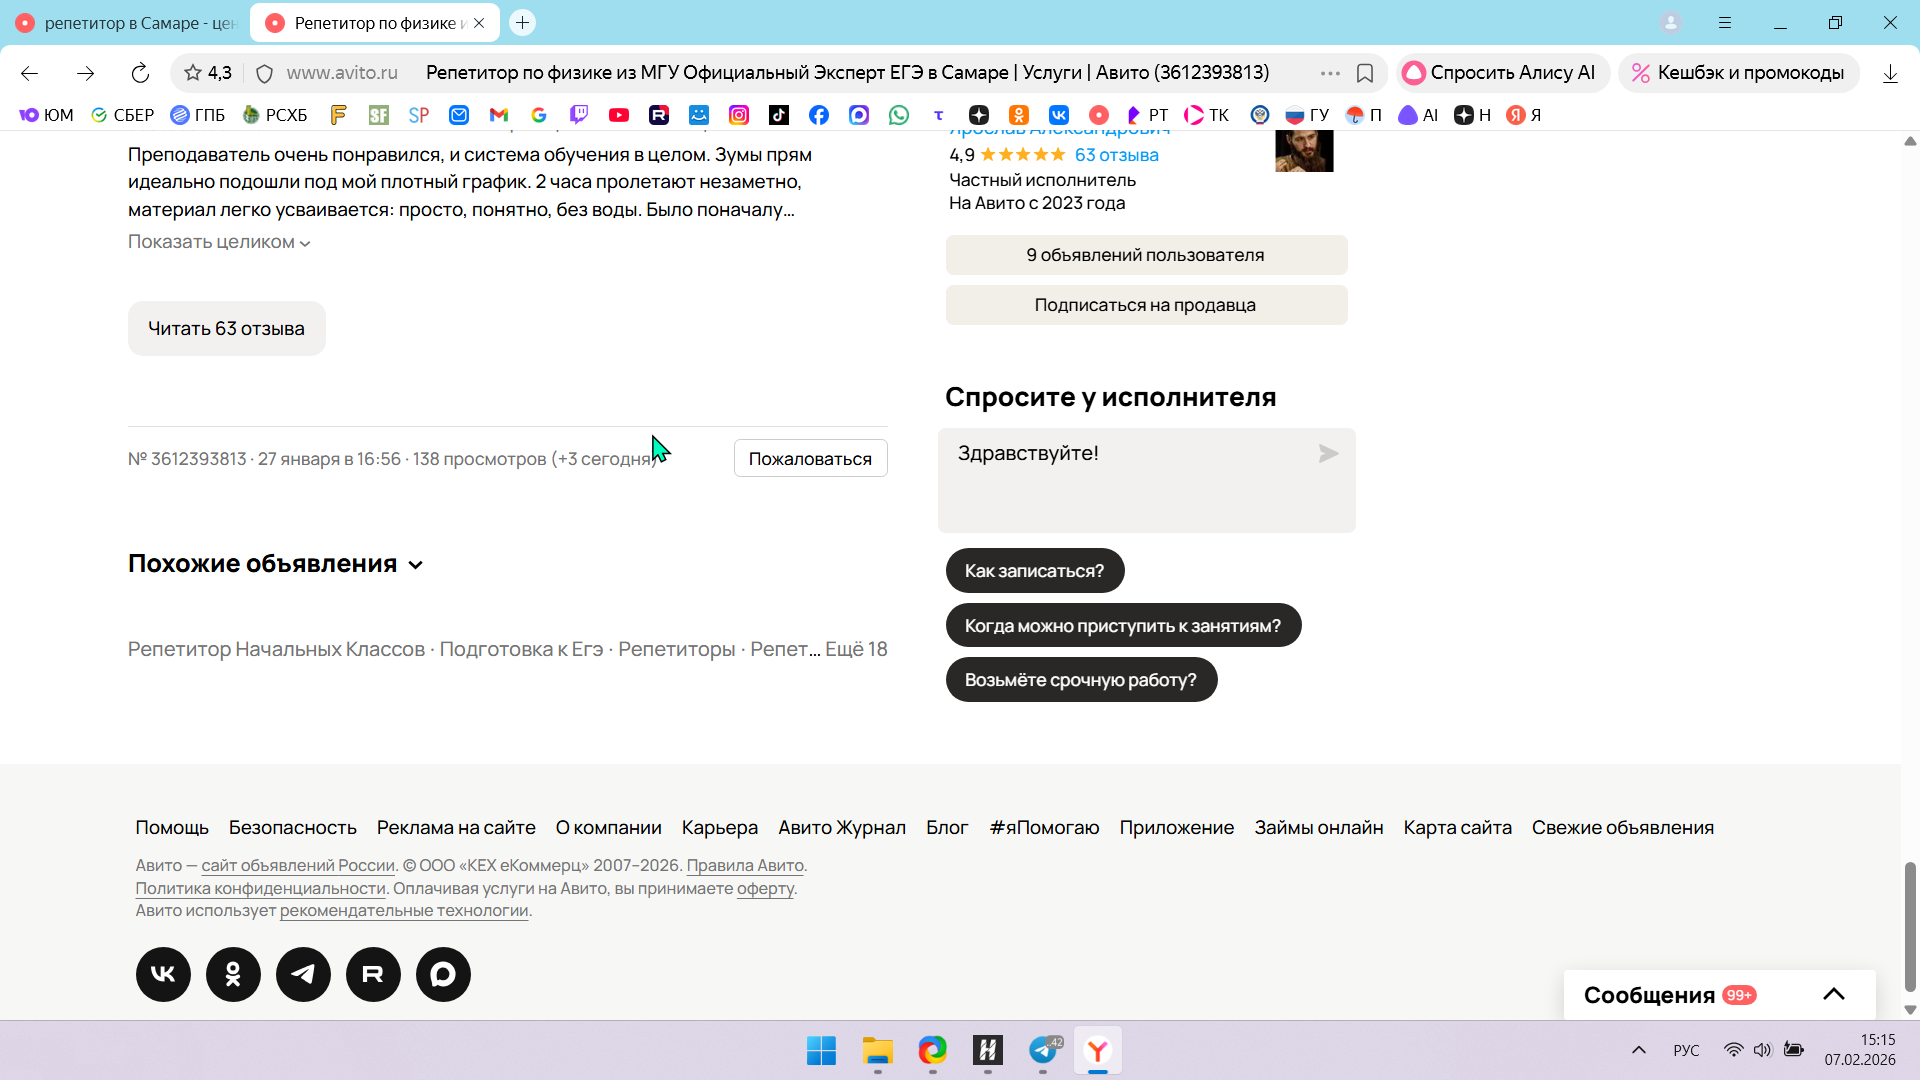This screenshot has width=1920, height=1080.
Task: Click page vertical scrollbar thumb
Action: (x=1910, y=925)
